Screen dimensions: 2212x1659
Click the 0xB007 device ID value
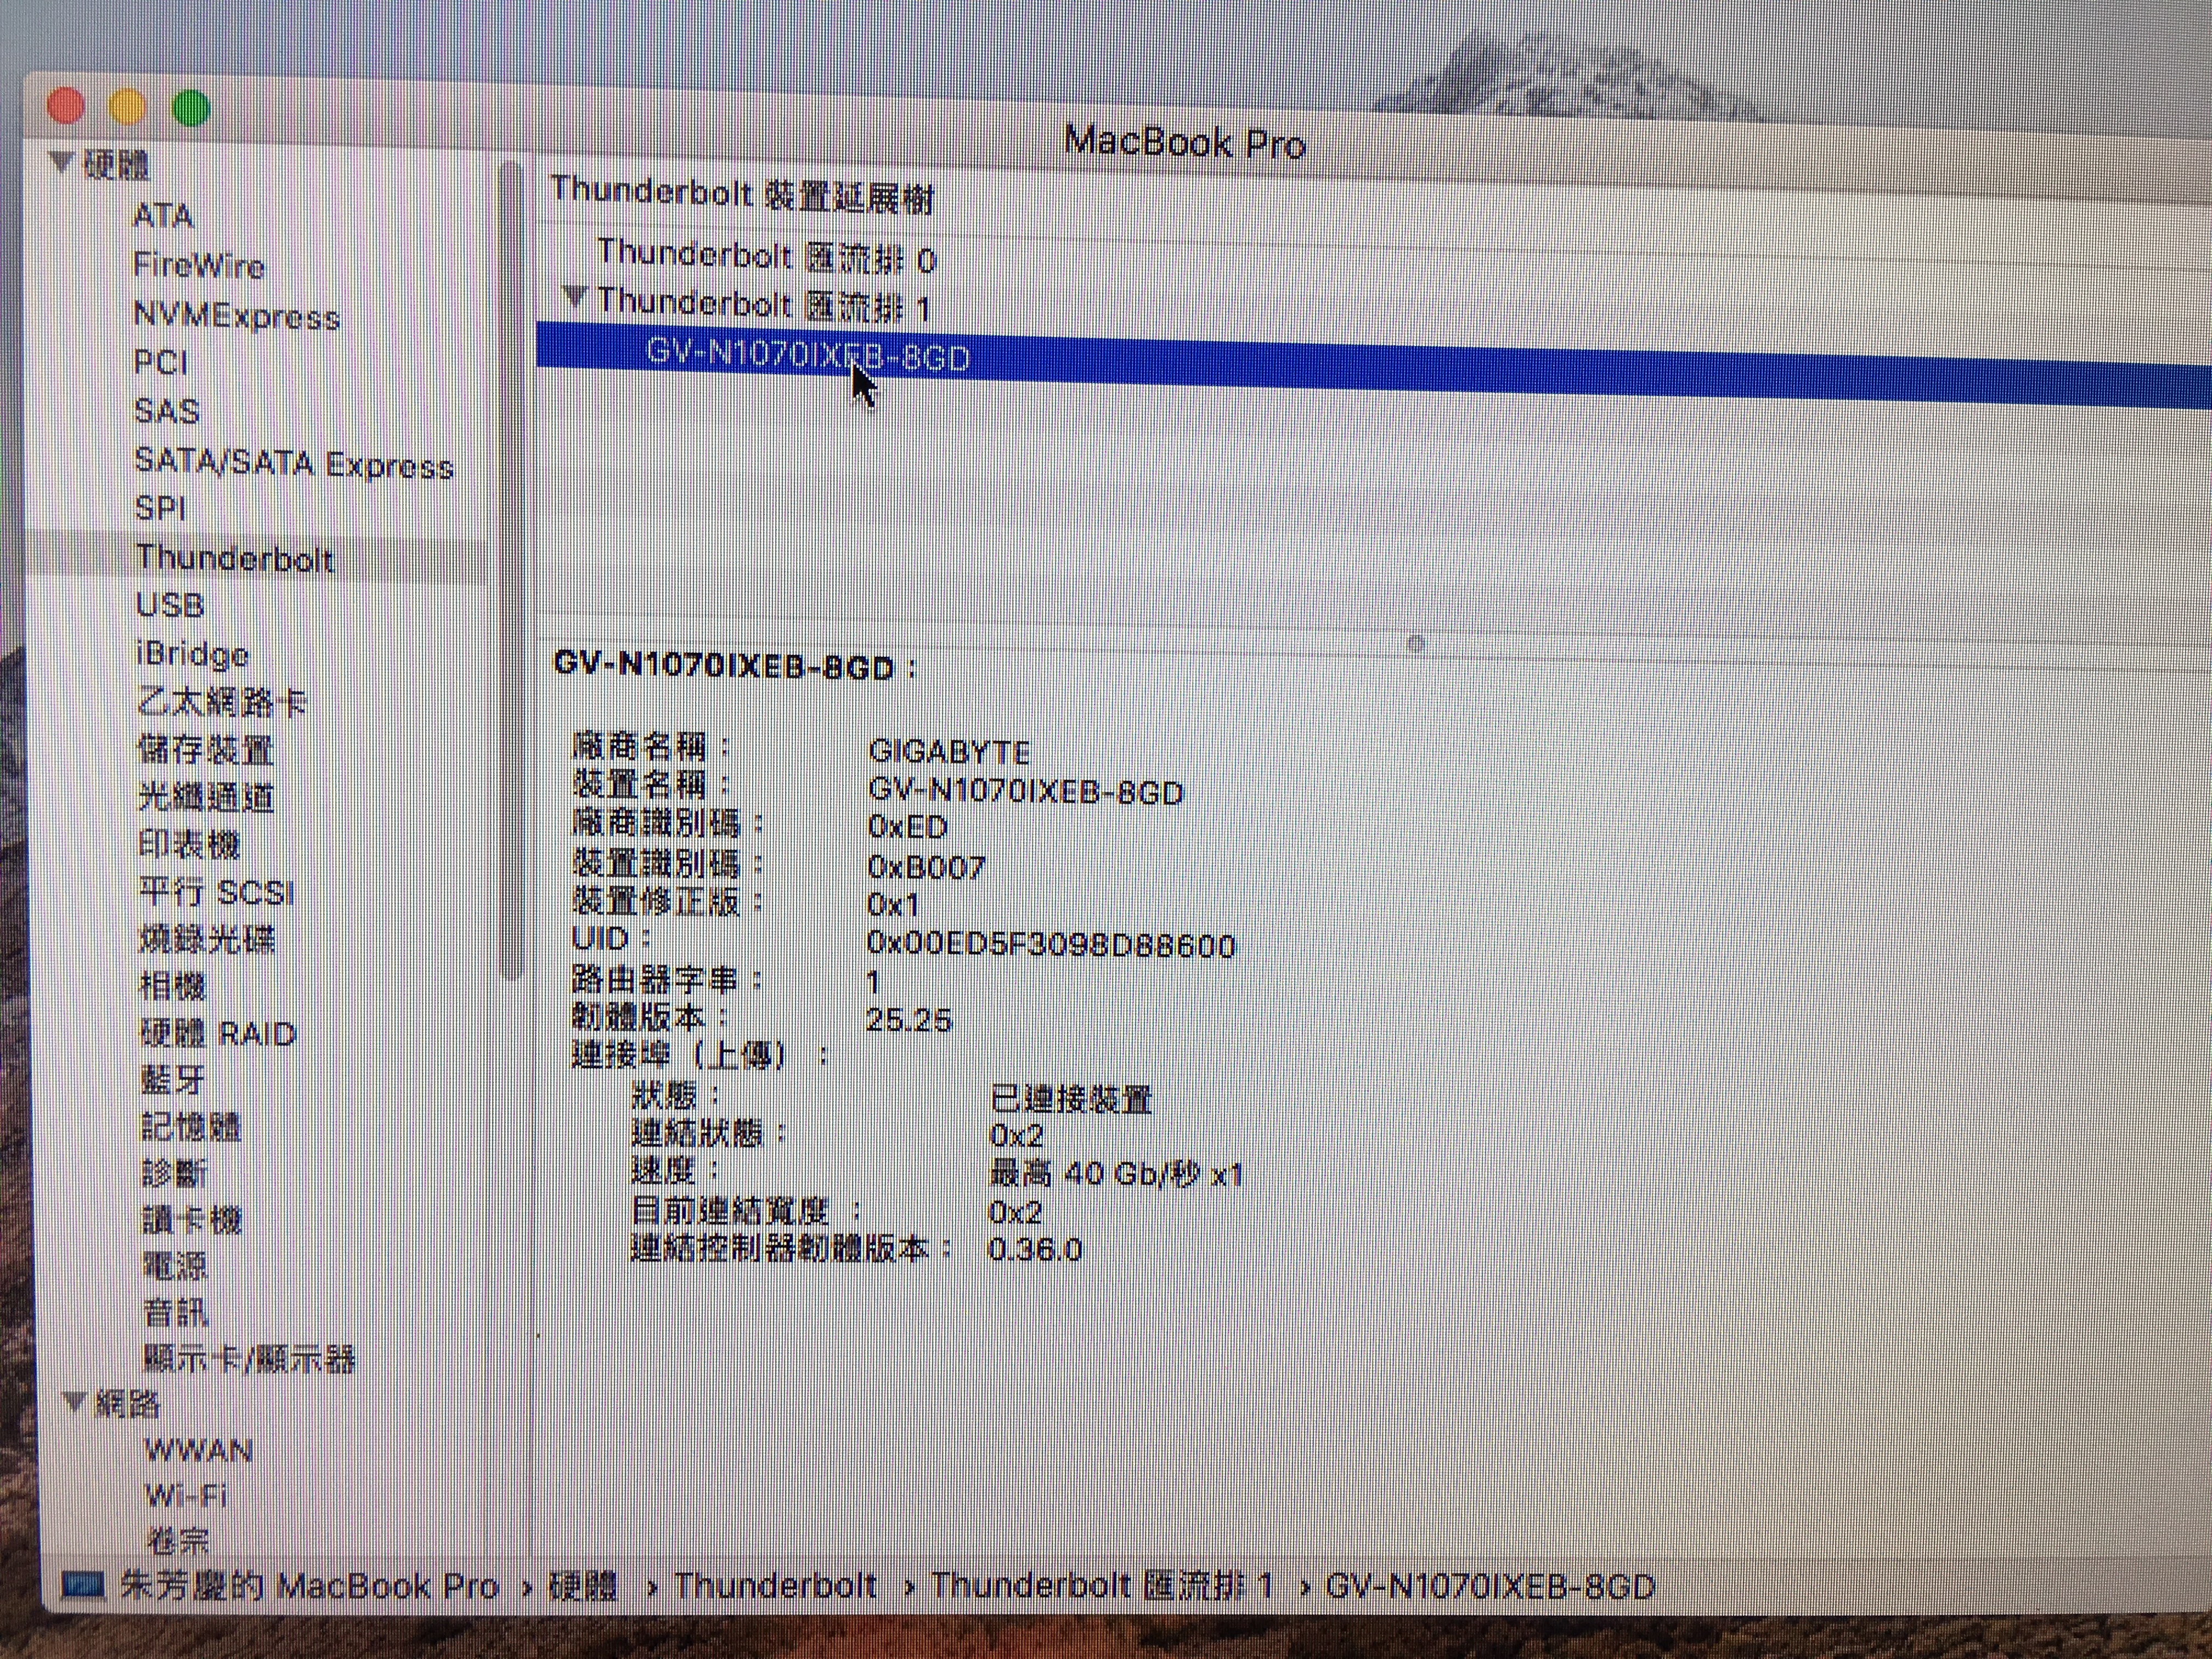pyautogui.click(x=926, y=866)
